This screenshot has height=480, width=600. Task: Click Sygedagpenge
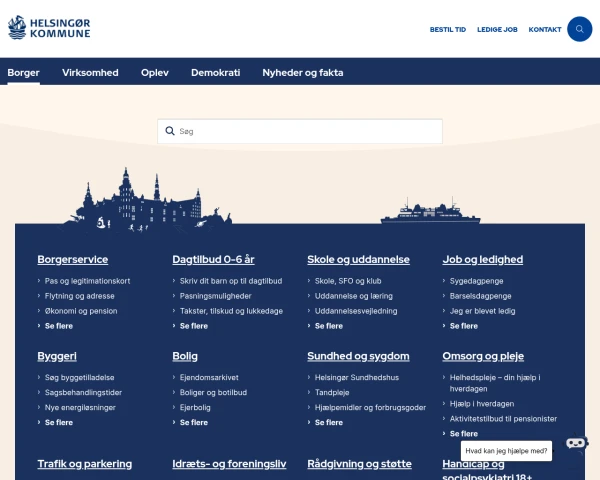(x=476, y=281)
